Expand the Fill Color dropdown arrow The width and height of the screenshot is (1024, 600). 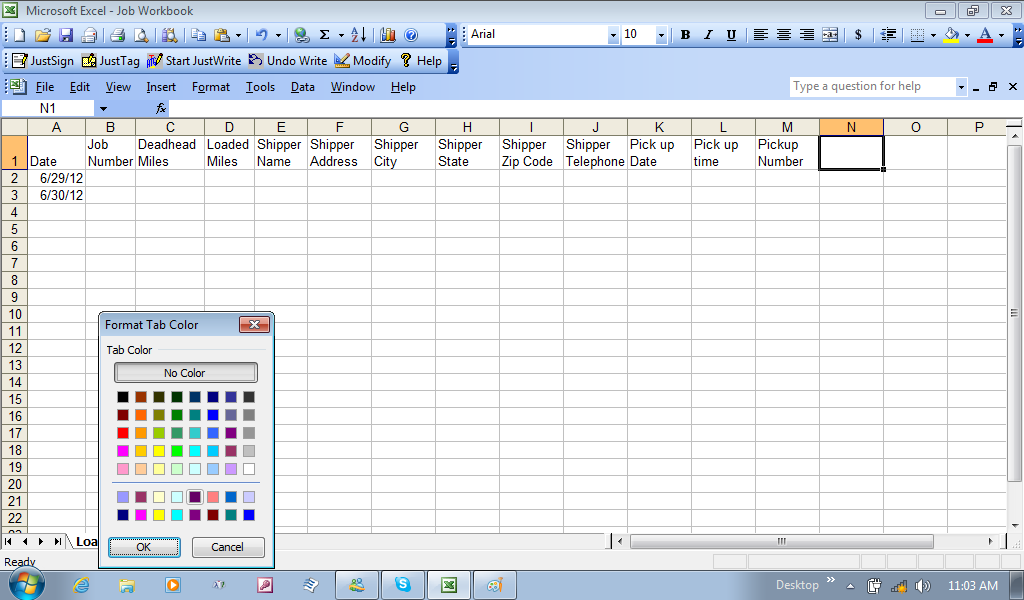(x=967, y=35)
